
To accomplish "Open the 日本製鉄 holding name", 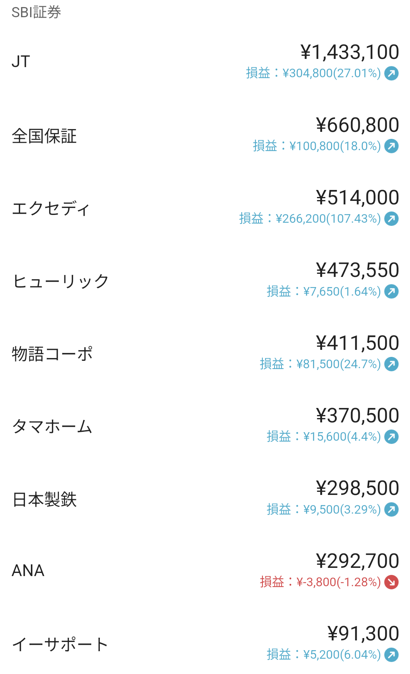I will pyautogui.click(x=44, y=499).
